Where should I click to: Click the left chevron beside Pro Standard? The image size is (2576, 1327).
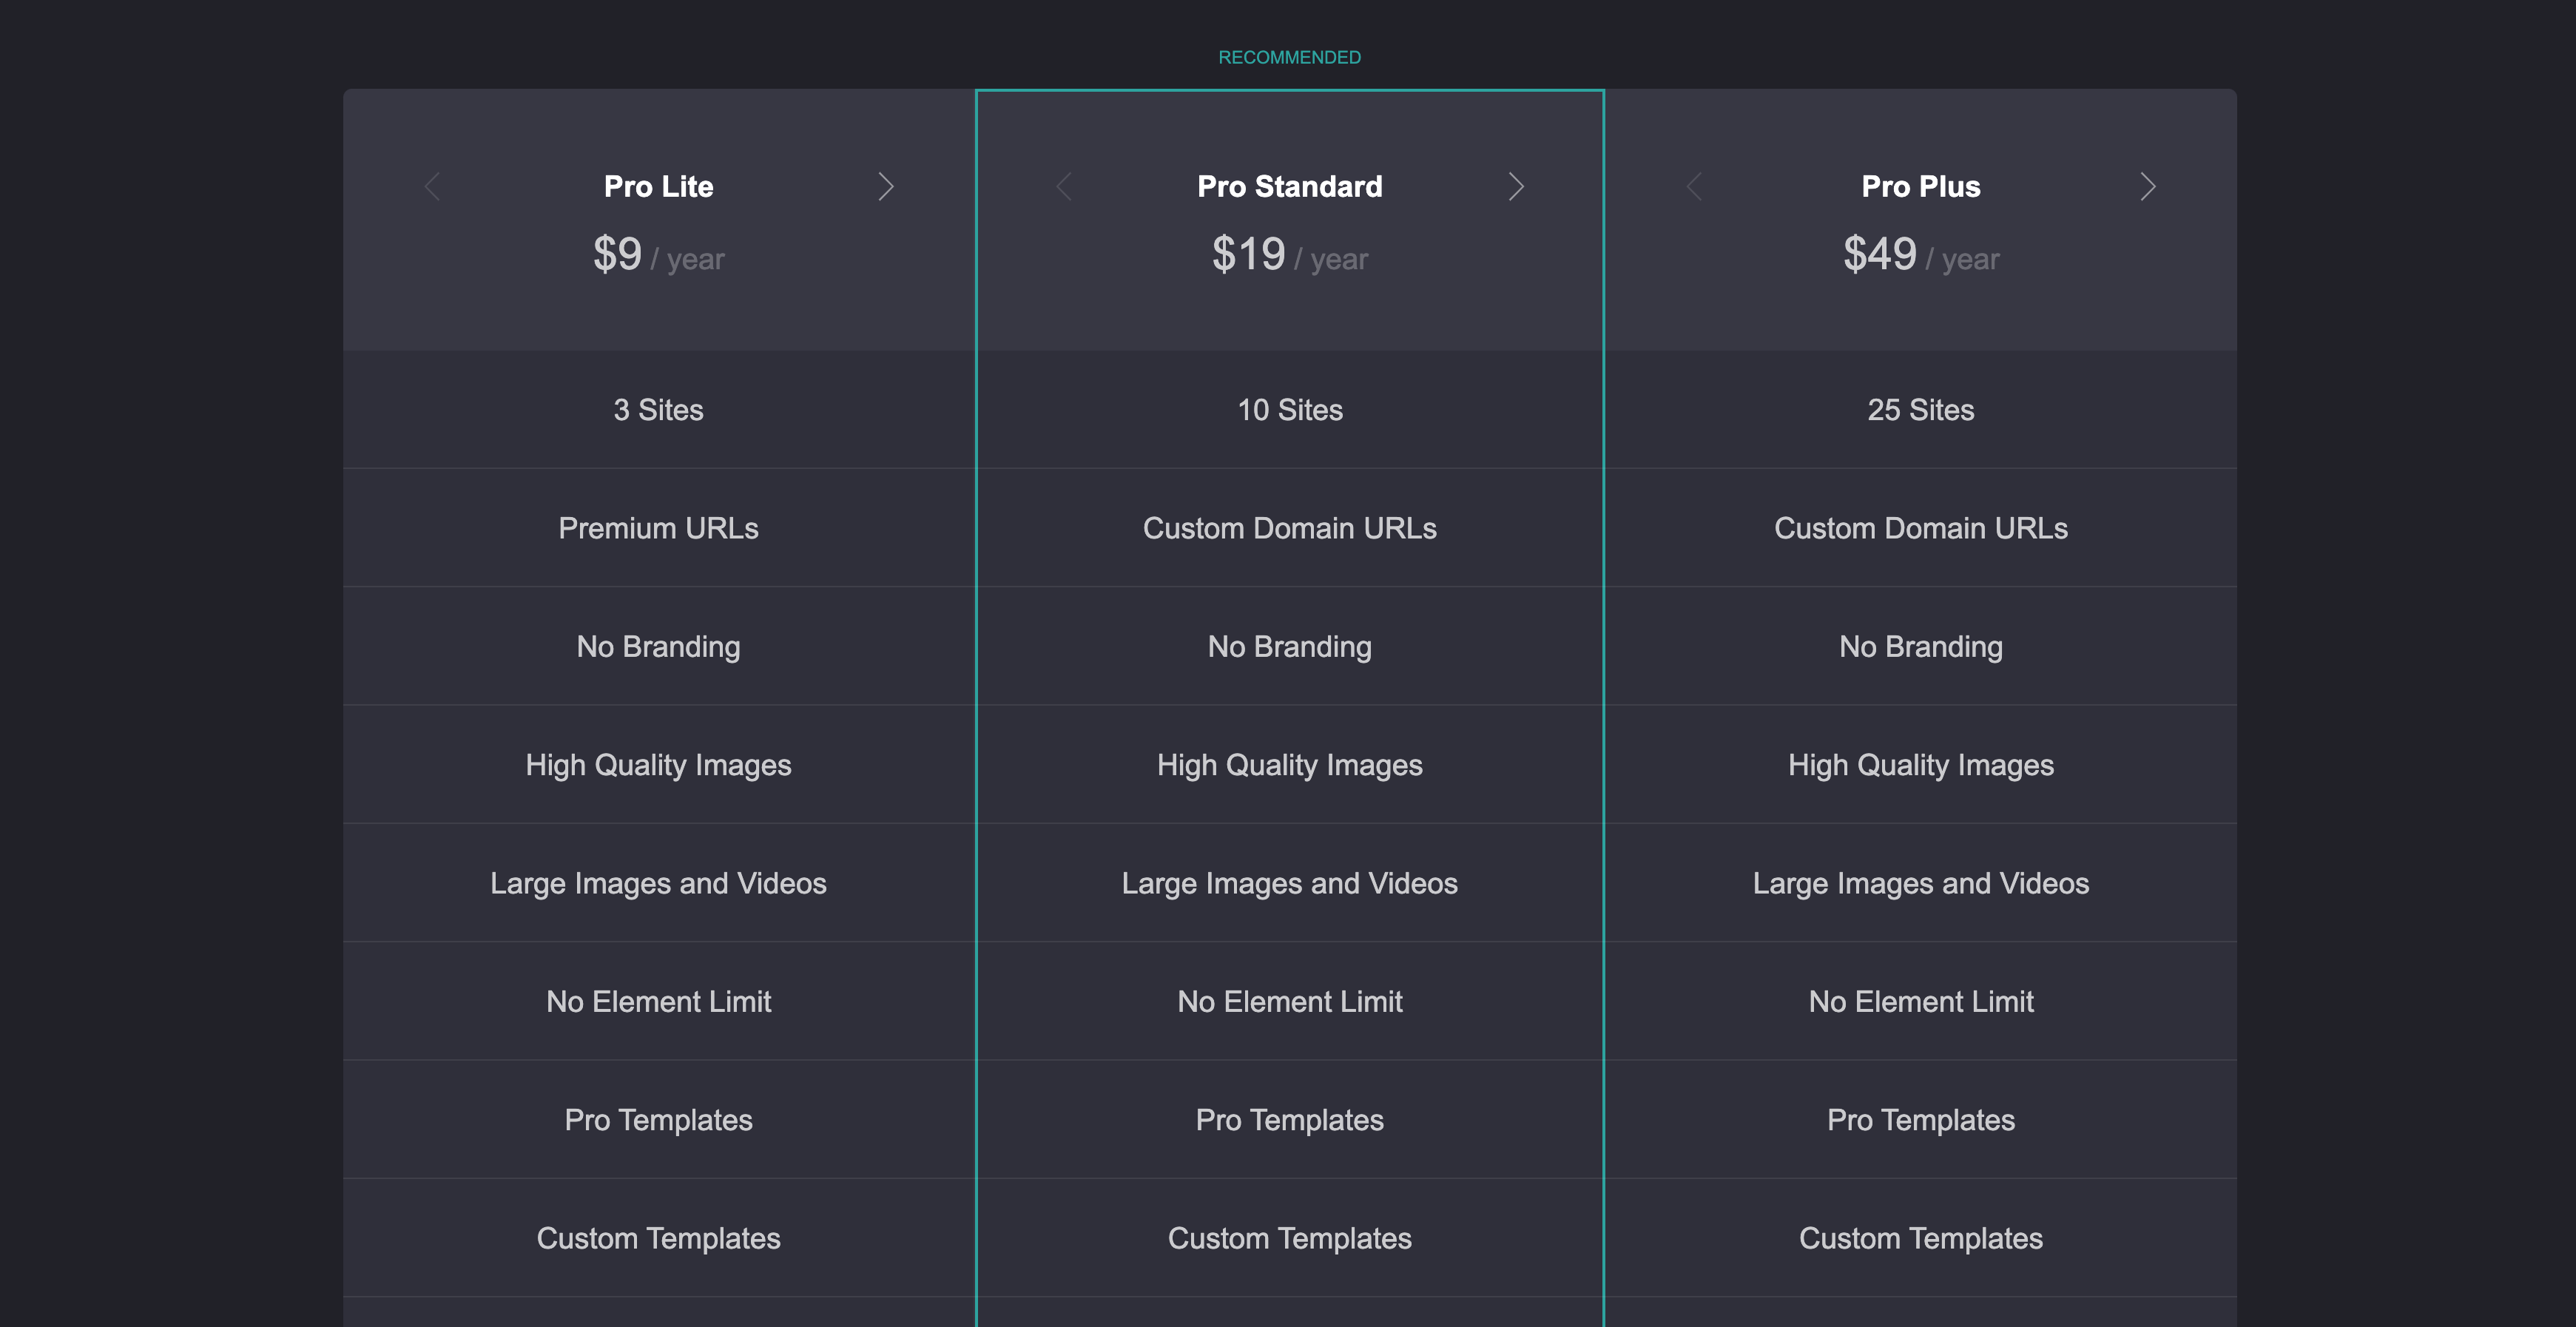click(x=1064, y=187)
